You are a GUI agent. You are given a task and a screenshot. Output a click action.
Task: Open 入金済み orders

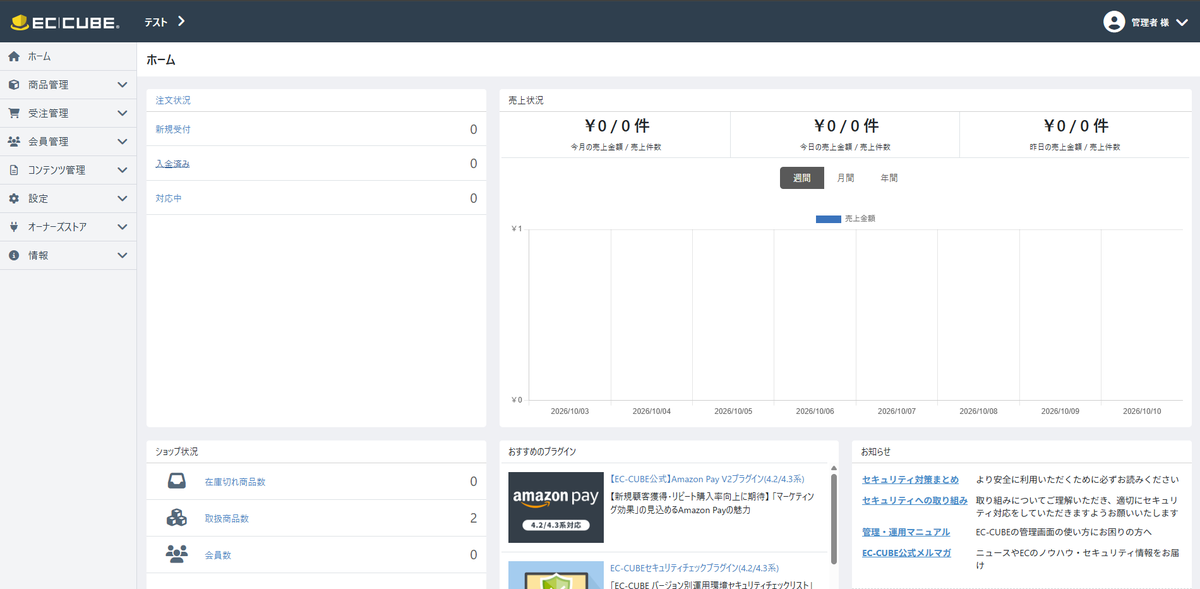coord(173,163)
